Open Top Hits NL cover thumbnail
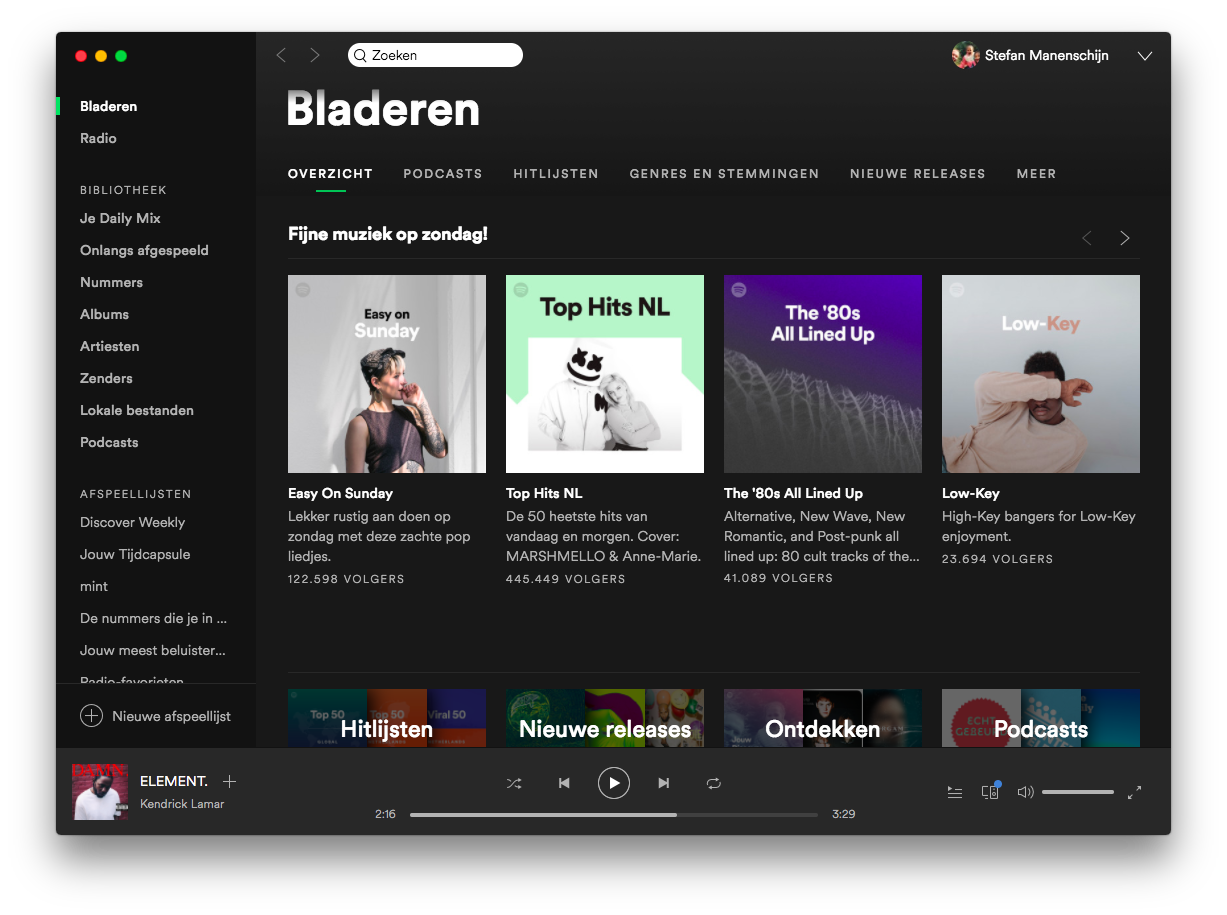The width and height of the screenshot is (1227, 915). 605,374
